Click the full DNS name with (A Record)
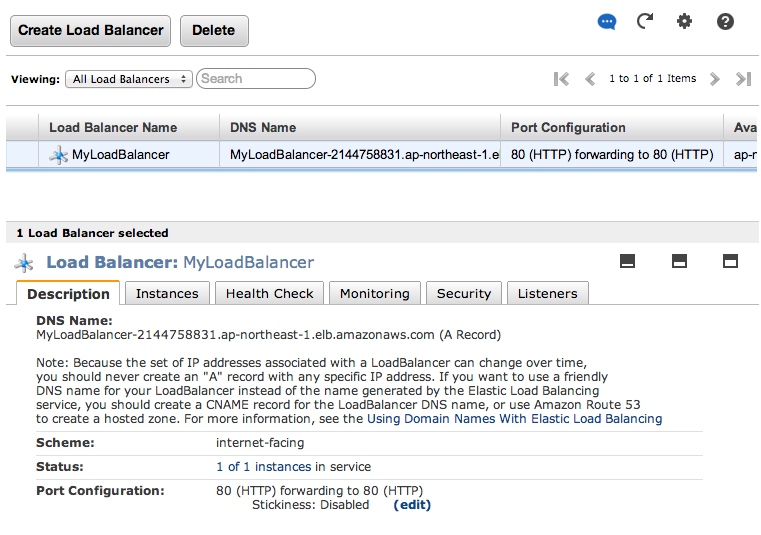Viewport: 761px width, 535px height. tap(268, 335)
